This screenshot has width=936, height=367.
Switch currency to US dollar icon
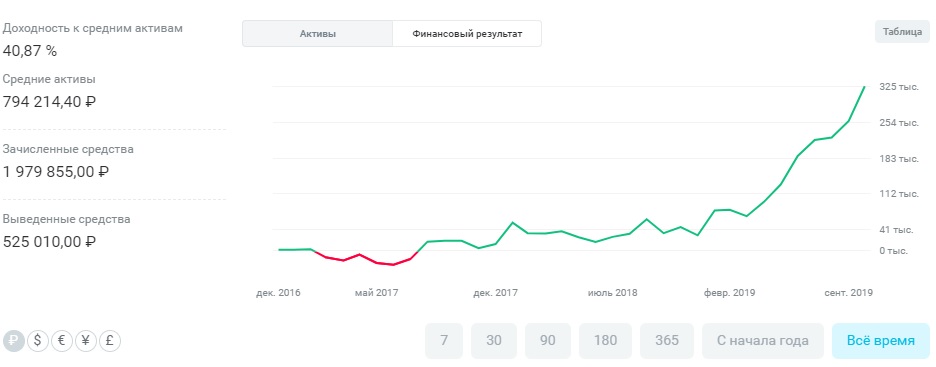[x=38, y=341]
